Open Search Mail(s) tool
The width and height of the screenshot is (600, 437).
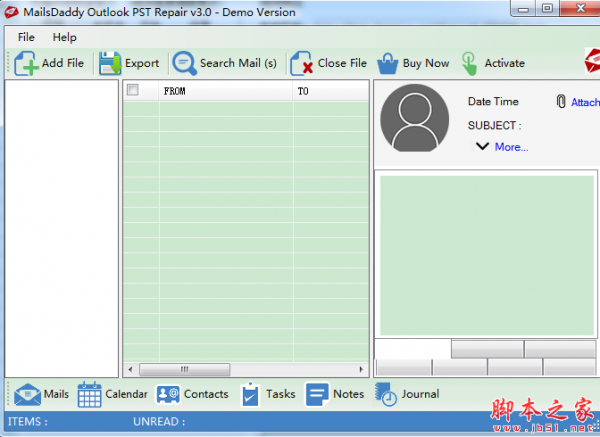click(184, 63)
